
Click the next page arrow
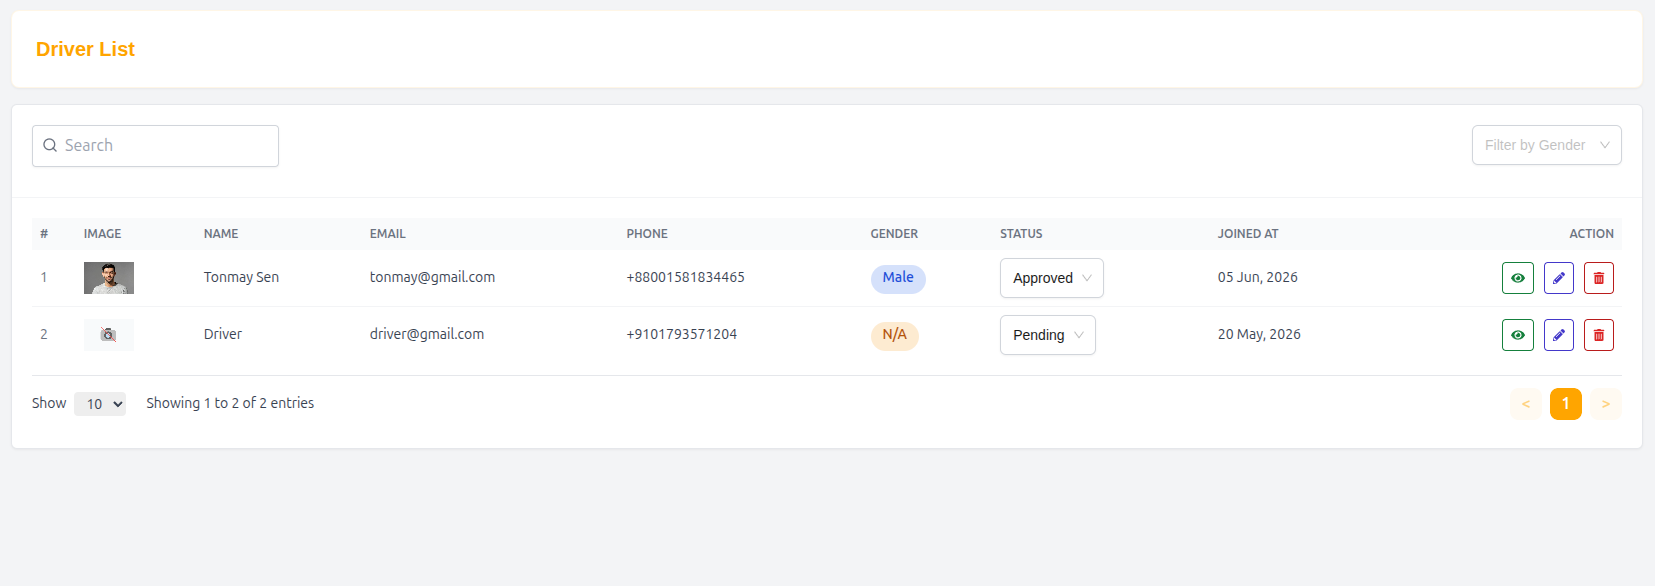click(x=1605, y=404)
